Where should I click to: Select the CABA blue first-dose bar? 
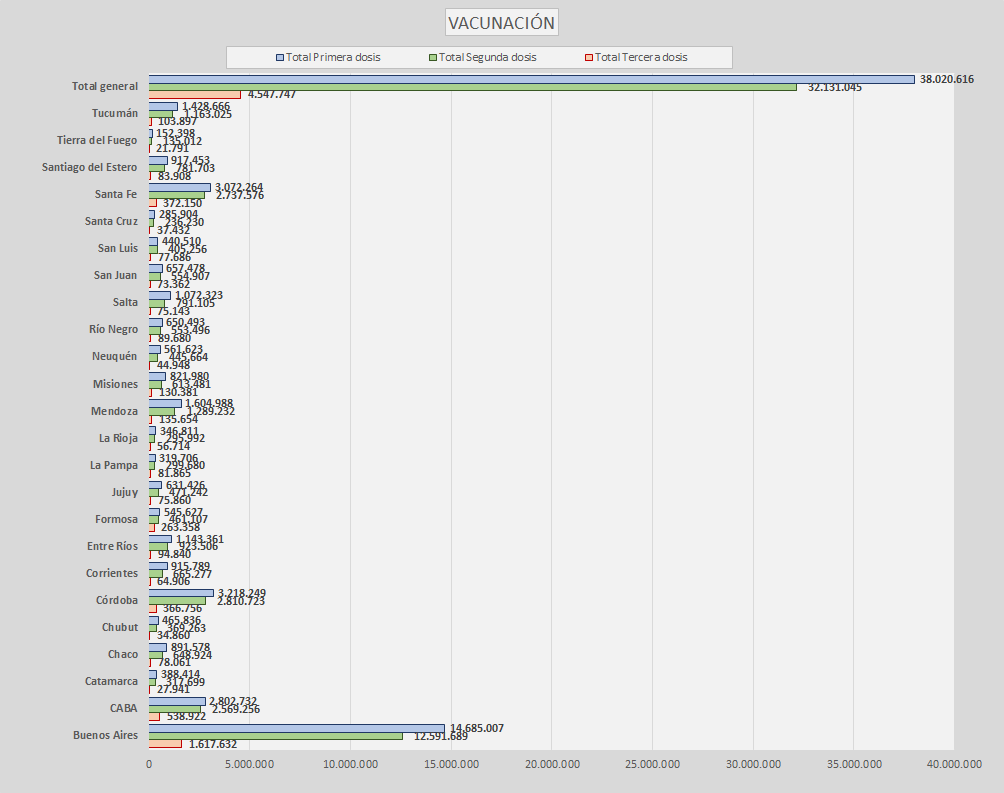(x=177, y=701)
